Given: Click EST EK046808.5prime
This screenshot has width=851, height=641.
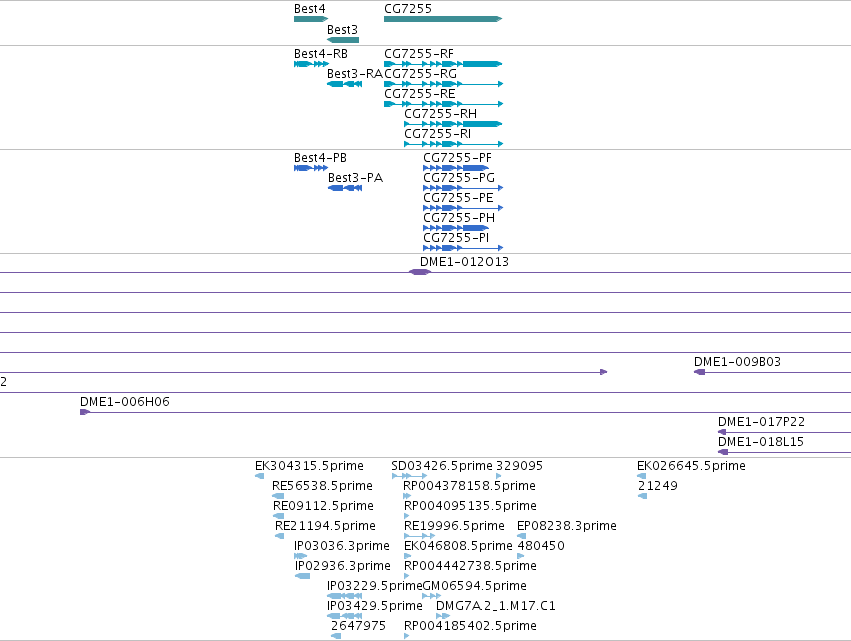Looking at the screenshot, I should (x=459, y=546).
